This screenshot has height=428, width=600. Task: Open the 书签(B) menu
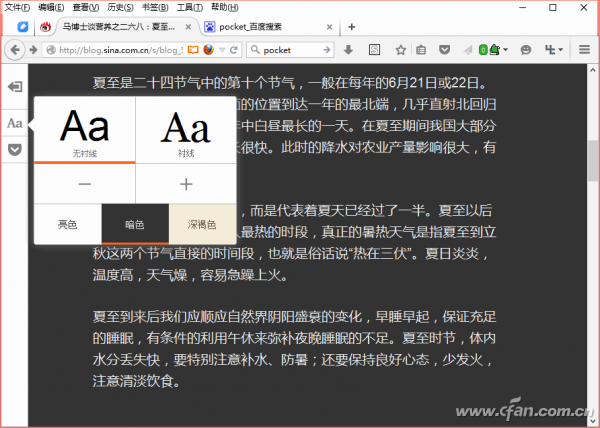155,7
